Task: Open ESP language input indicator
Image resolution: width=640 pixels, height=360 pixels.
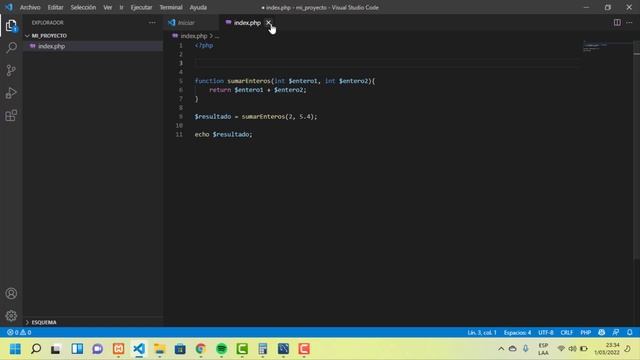Action: 543,349
